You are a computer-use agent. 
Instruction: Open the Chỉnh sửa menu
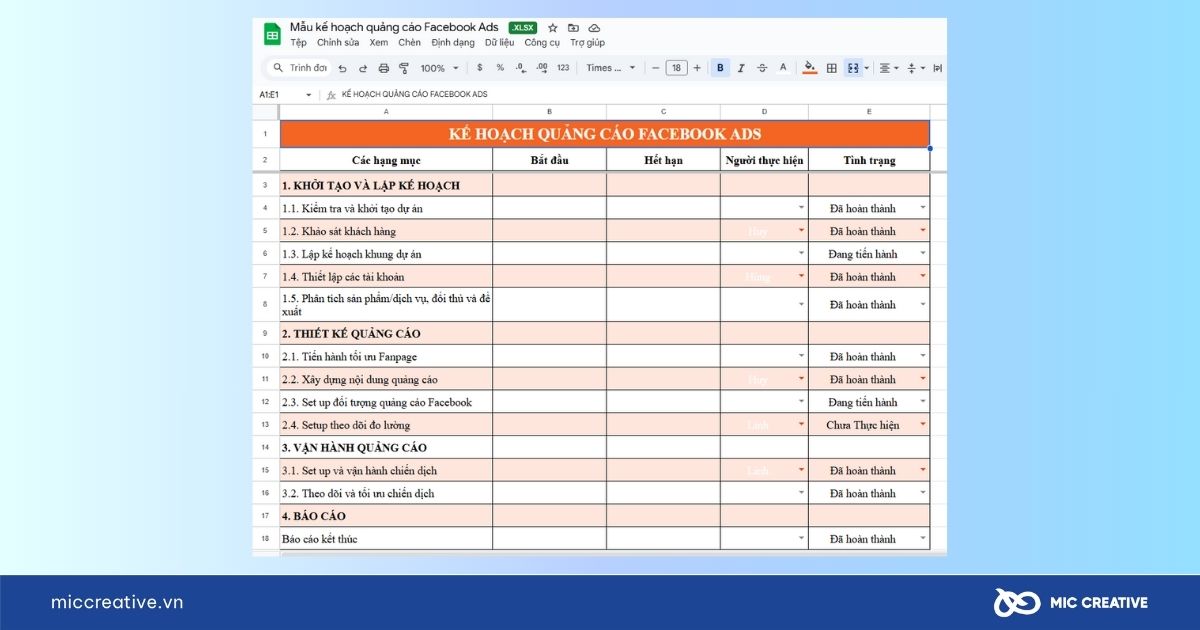pos(338,43)
